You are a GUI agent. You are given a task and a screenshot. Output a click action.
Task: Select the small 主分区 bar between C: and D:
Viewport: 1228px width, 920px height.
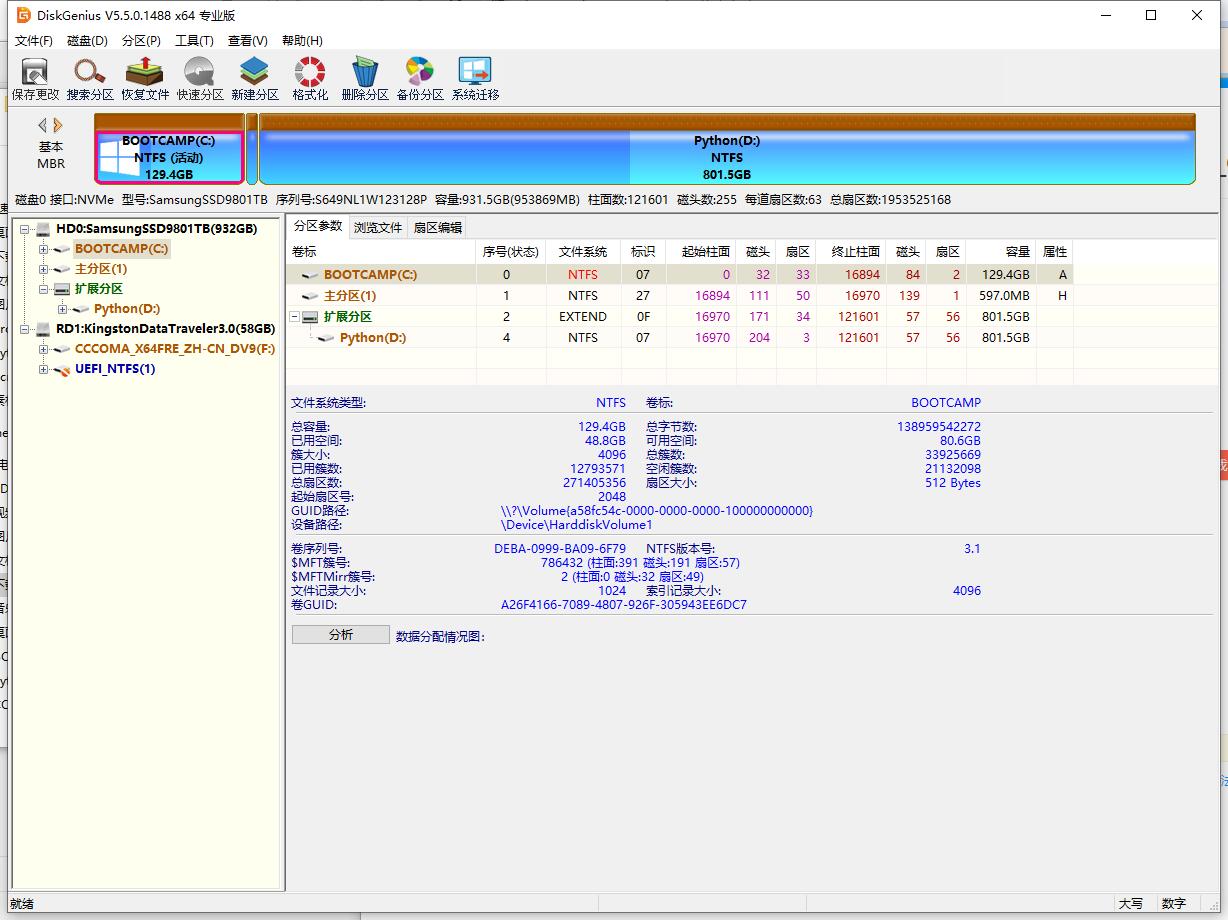[252, 149]
